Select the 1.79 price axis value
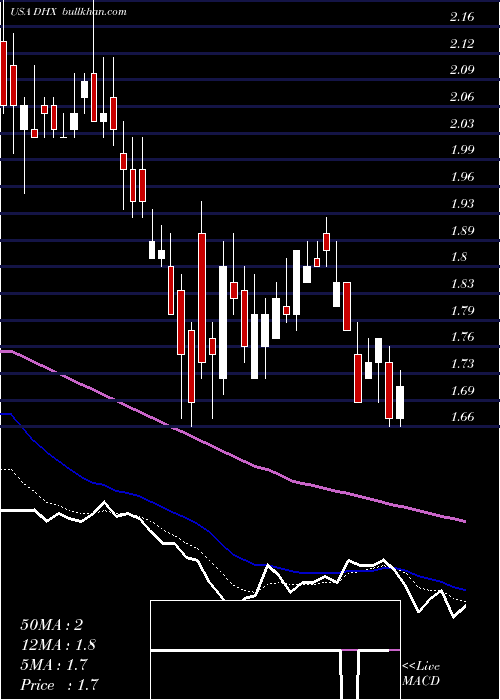The width and height of the screenshot is (500, 700). [462, 310]
